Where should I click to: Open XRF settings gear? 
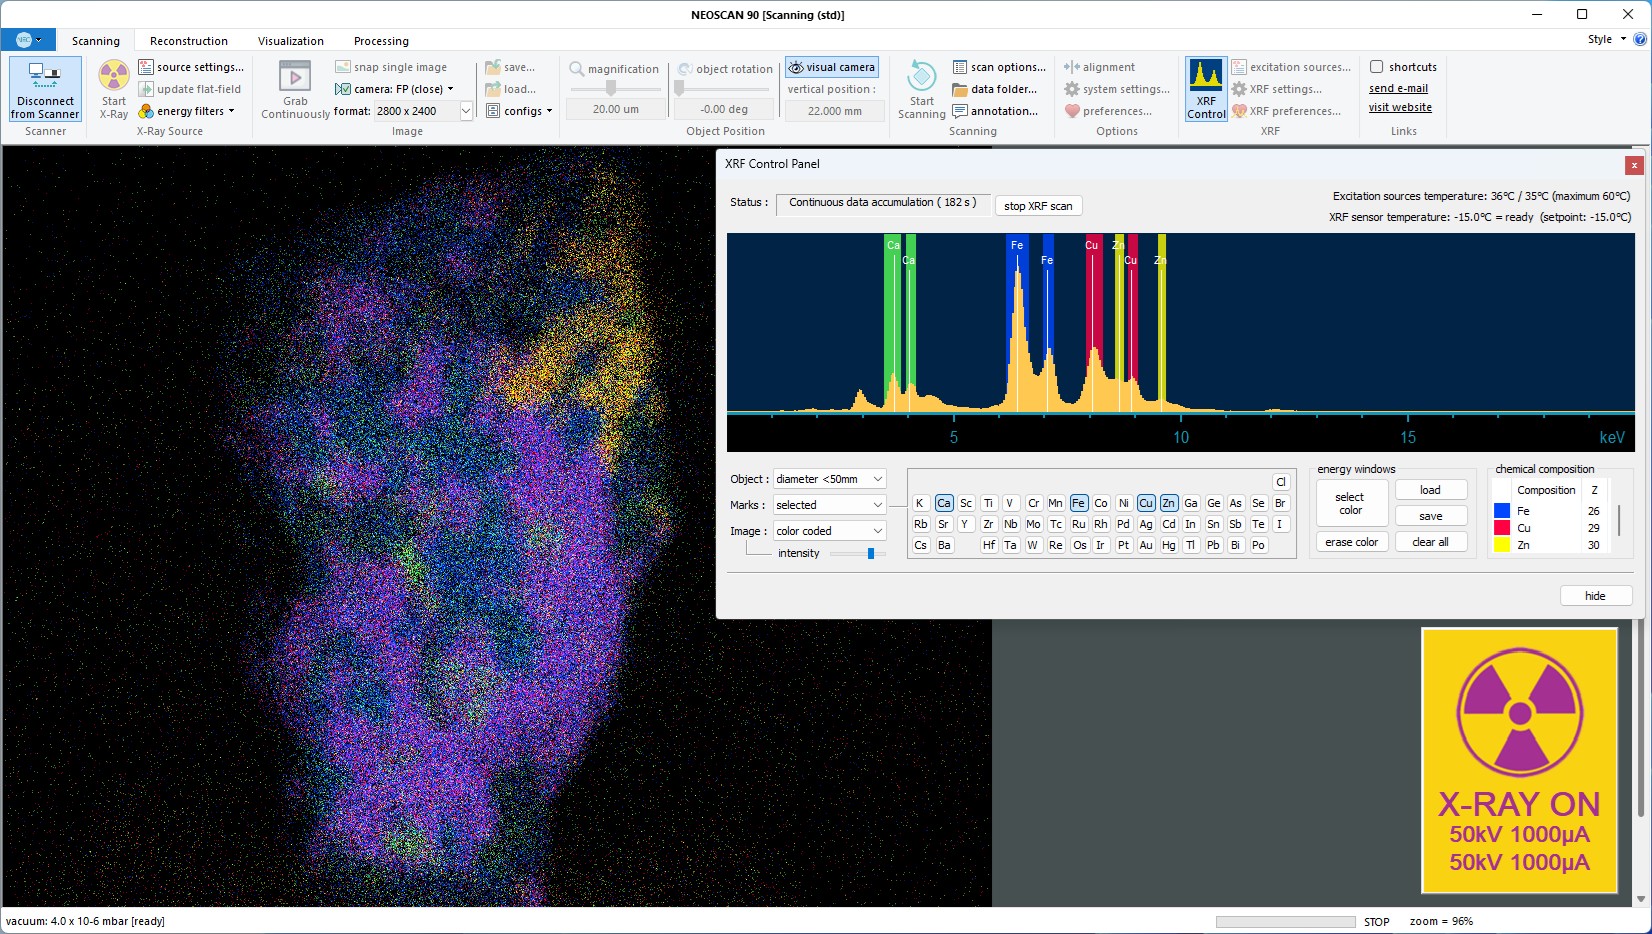[x=1277, y=89]
